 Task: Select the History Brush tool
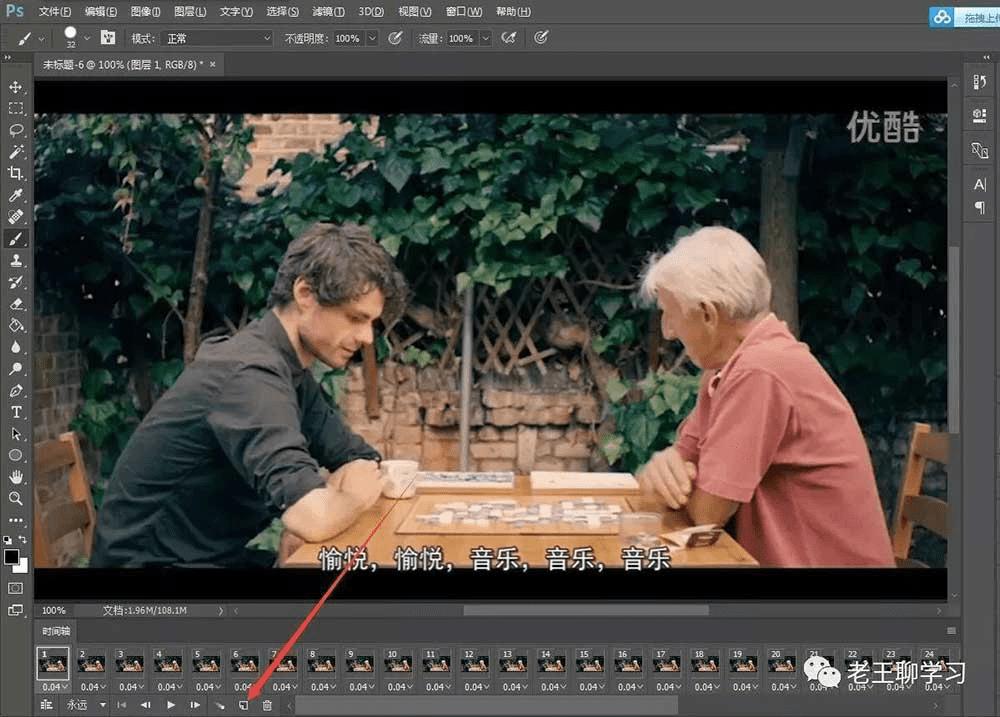[x=16, y=282]
